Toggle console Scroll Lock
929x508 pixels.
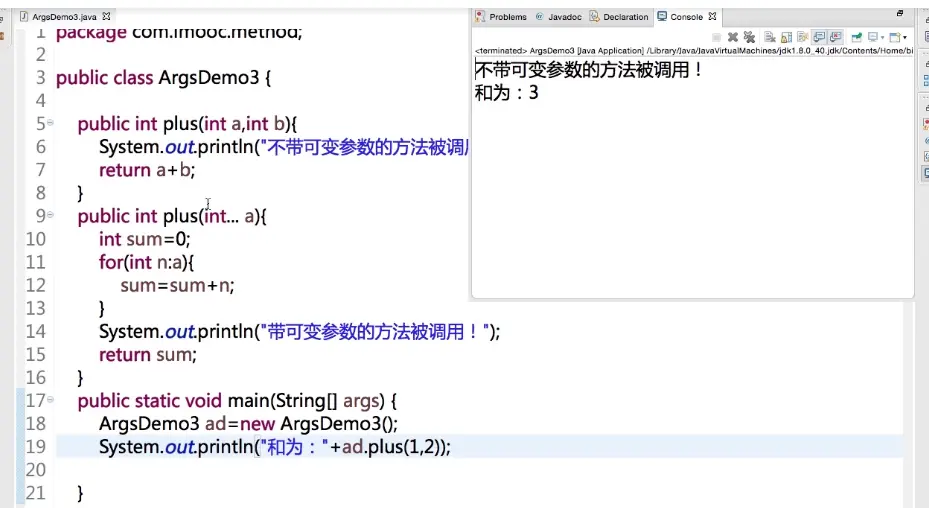click(x=786, y=37)
